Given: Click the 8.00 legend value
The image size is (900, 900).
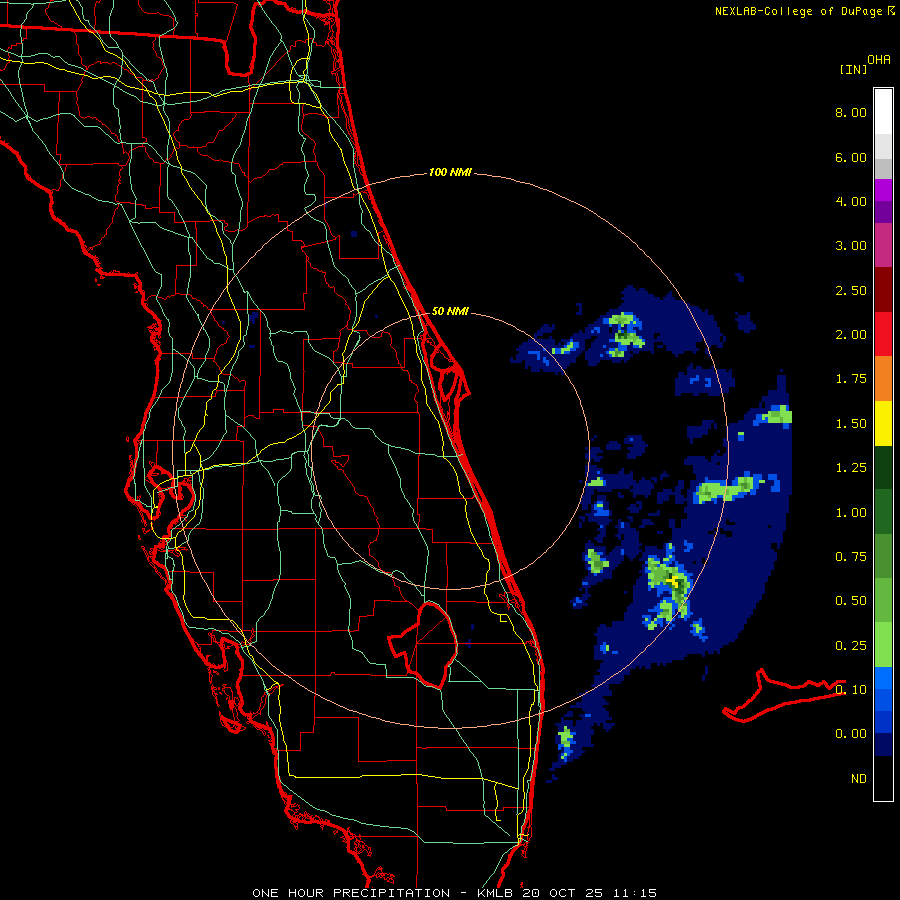Looking at the screenshot, I should pos(851,112).
